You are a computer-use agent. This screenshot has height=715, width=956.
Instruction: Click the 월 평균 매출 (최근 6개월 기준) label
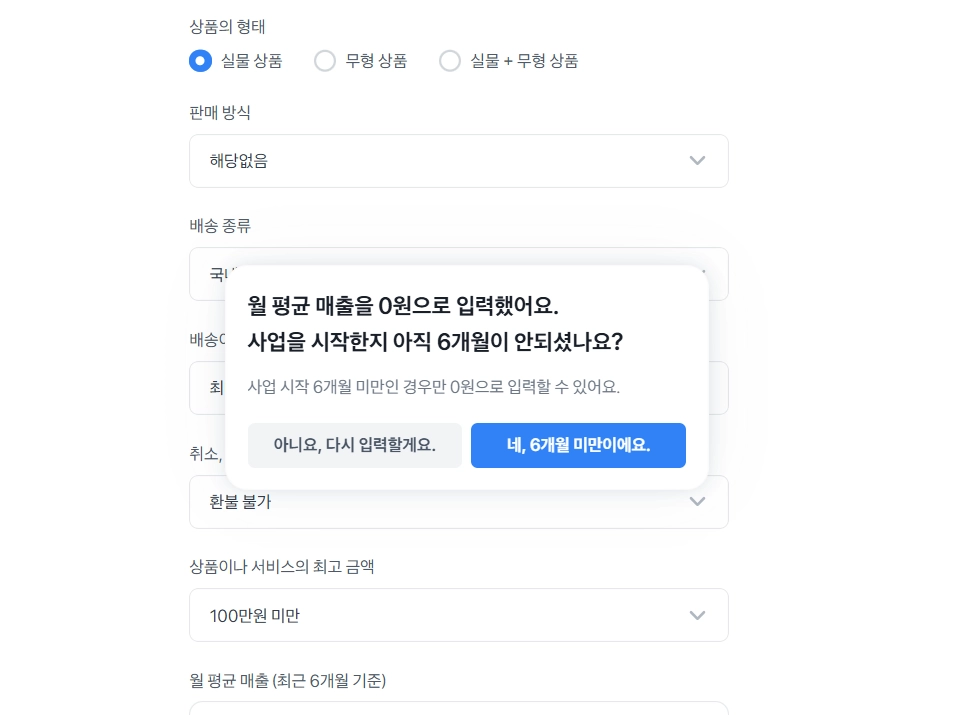(287, 681)
